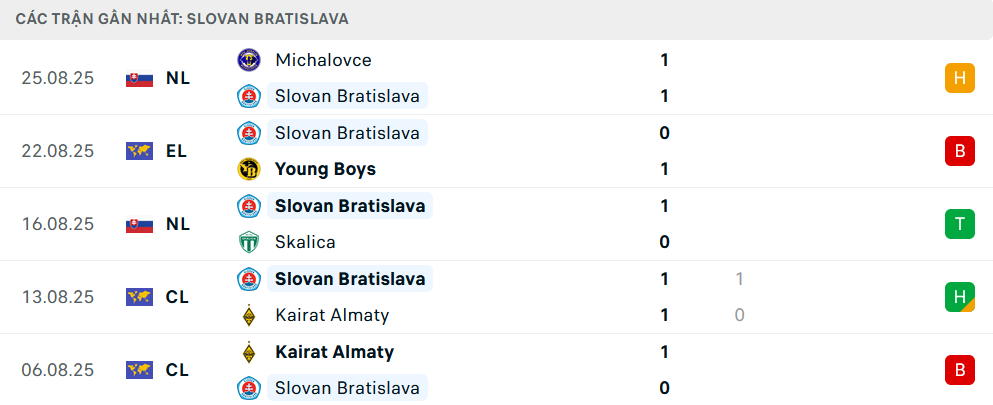Click the Young Boys club logo
The height and width of the screenshot is (405, 993).
pyautogui.click(x=248, y=169)
